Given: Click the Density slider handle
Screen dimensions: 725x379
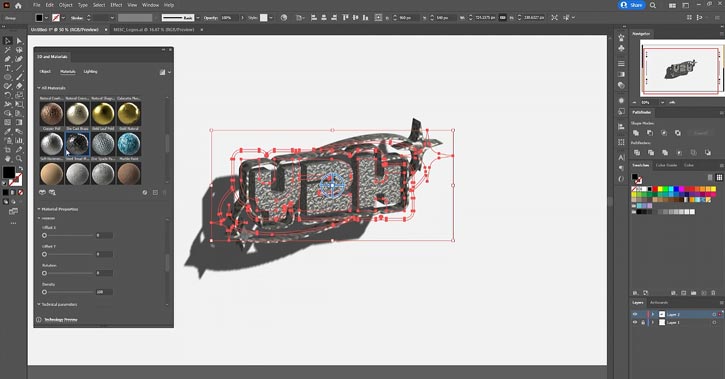Looking at the screenshot, I should click(x=44, y=292).
